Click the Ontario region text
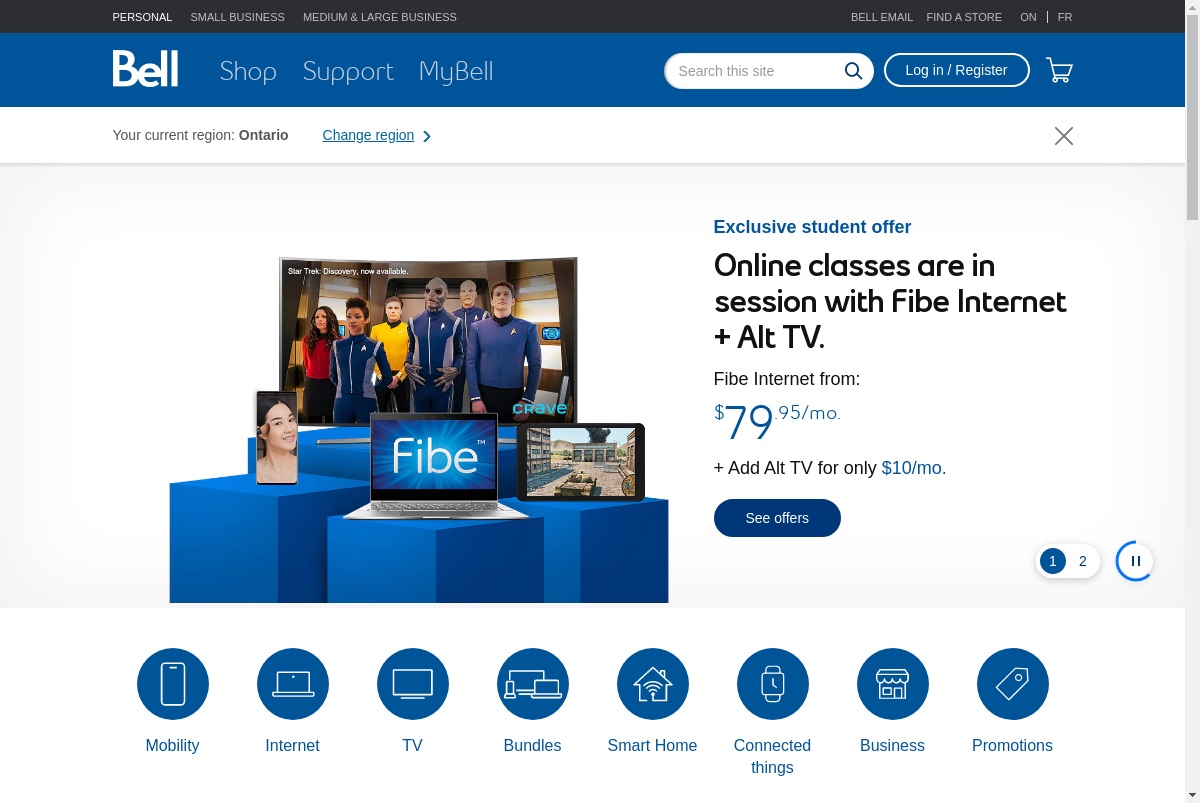The image size is (1200, 803). tap(263, 135)
